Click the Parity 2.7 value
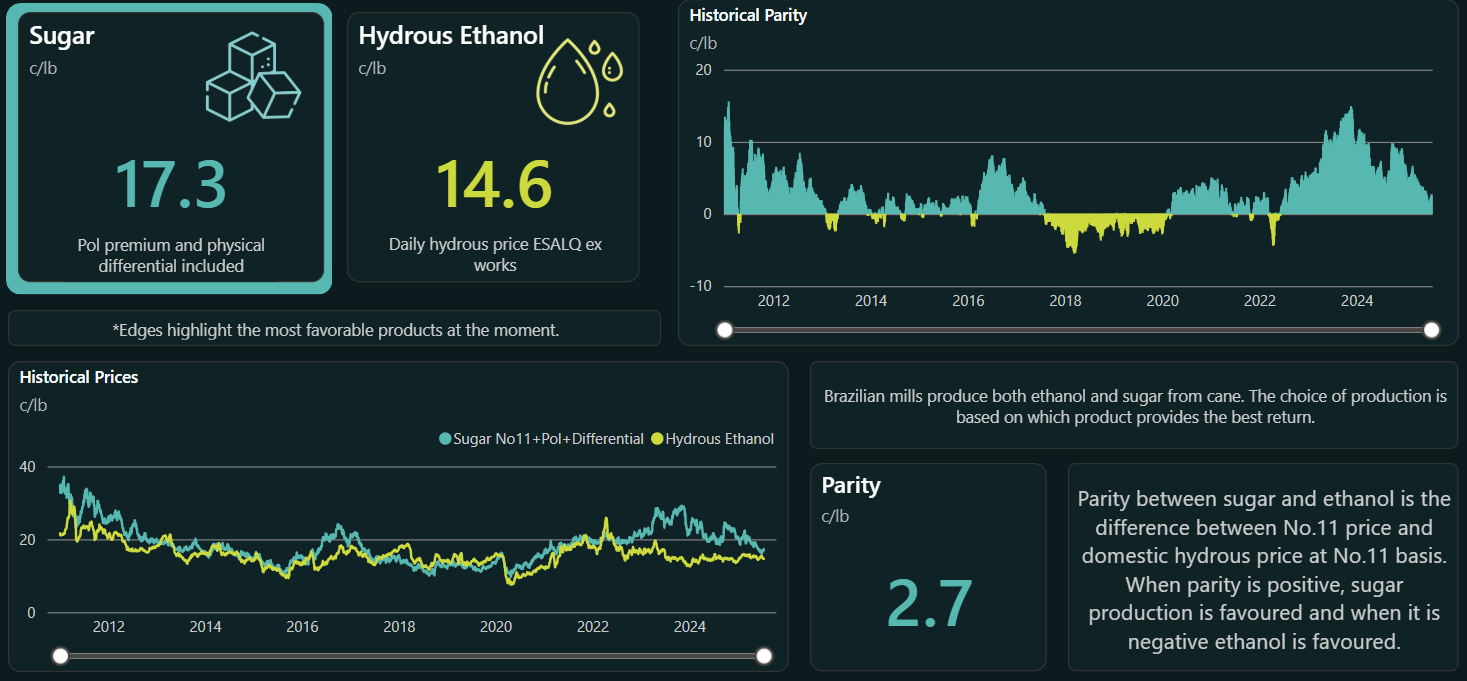This screenshot has width=1467, height=681. (x=929, y=604)
